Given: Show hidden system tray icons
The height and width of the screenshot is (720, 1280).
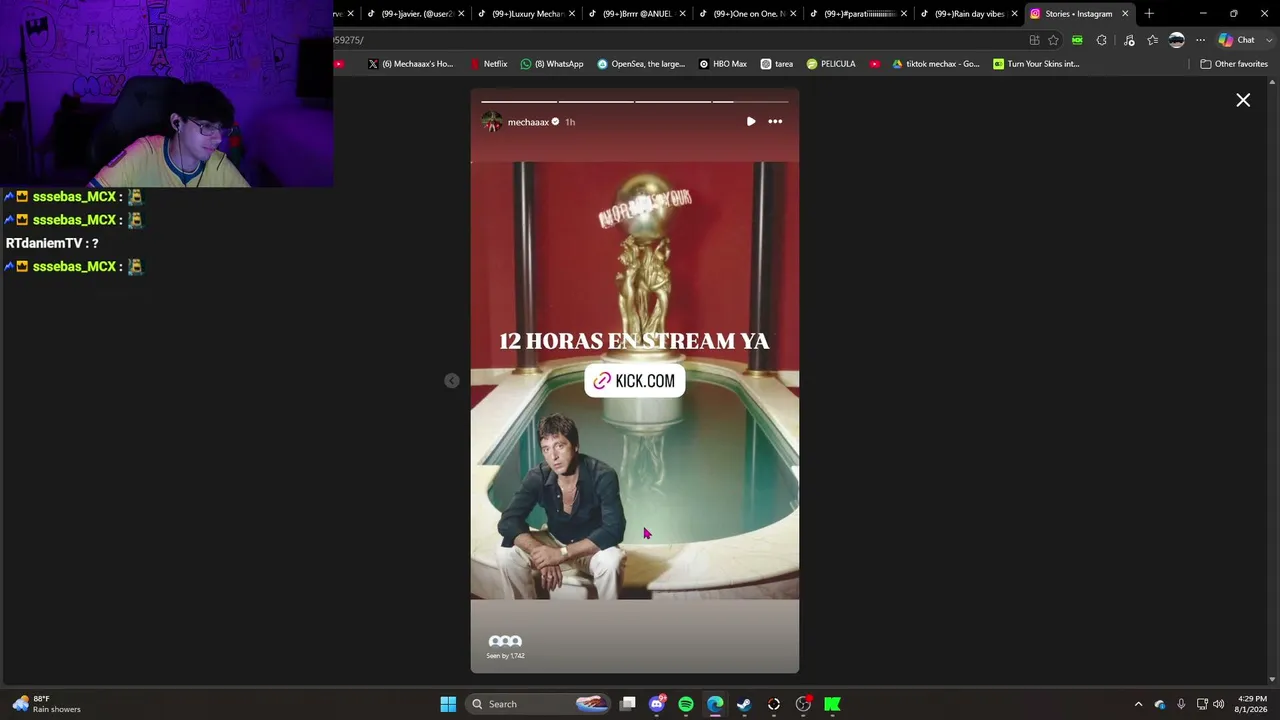Looking at the screenshot, I should point(1138,704).
